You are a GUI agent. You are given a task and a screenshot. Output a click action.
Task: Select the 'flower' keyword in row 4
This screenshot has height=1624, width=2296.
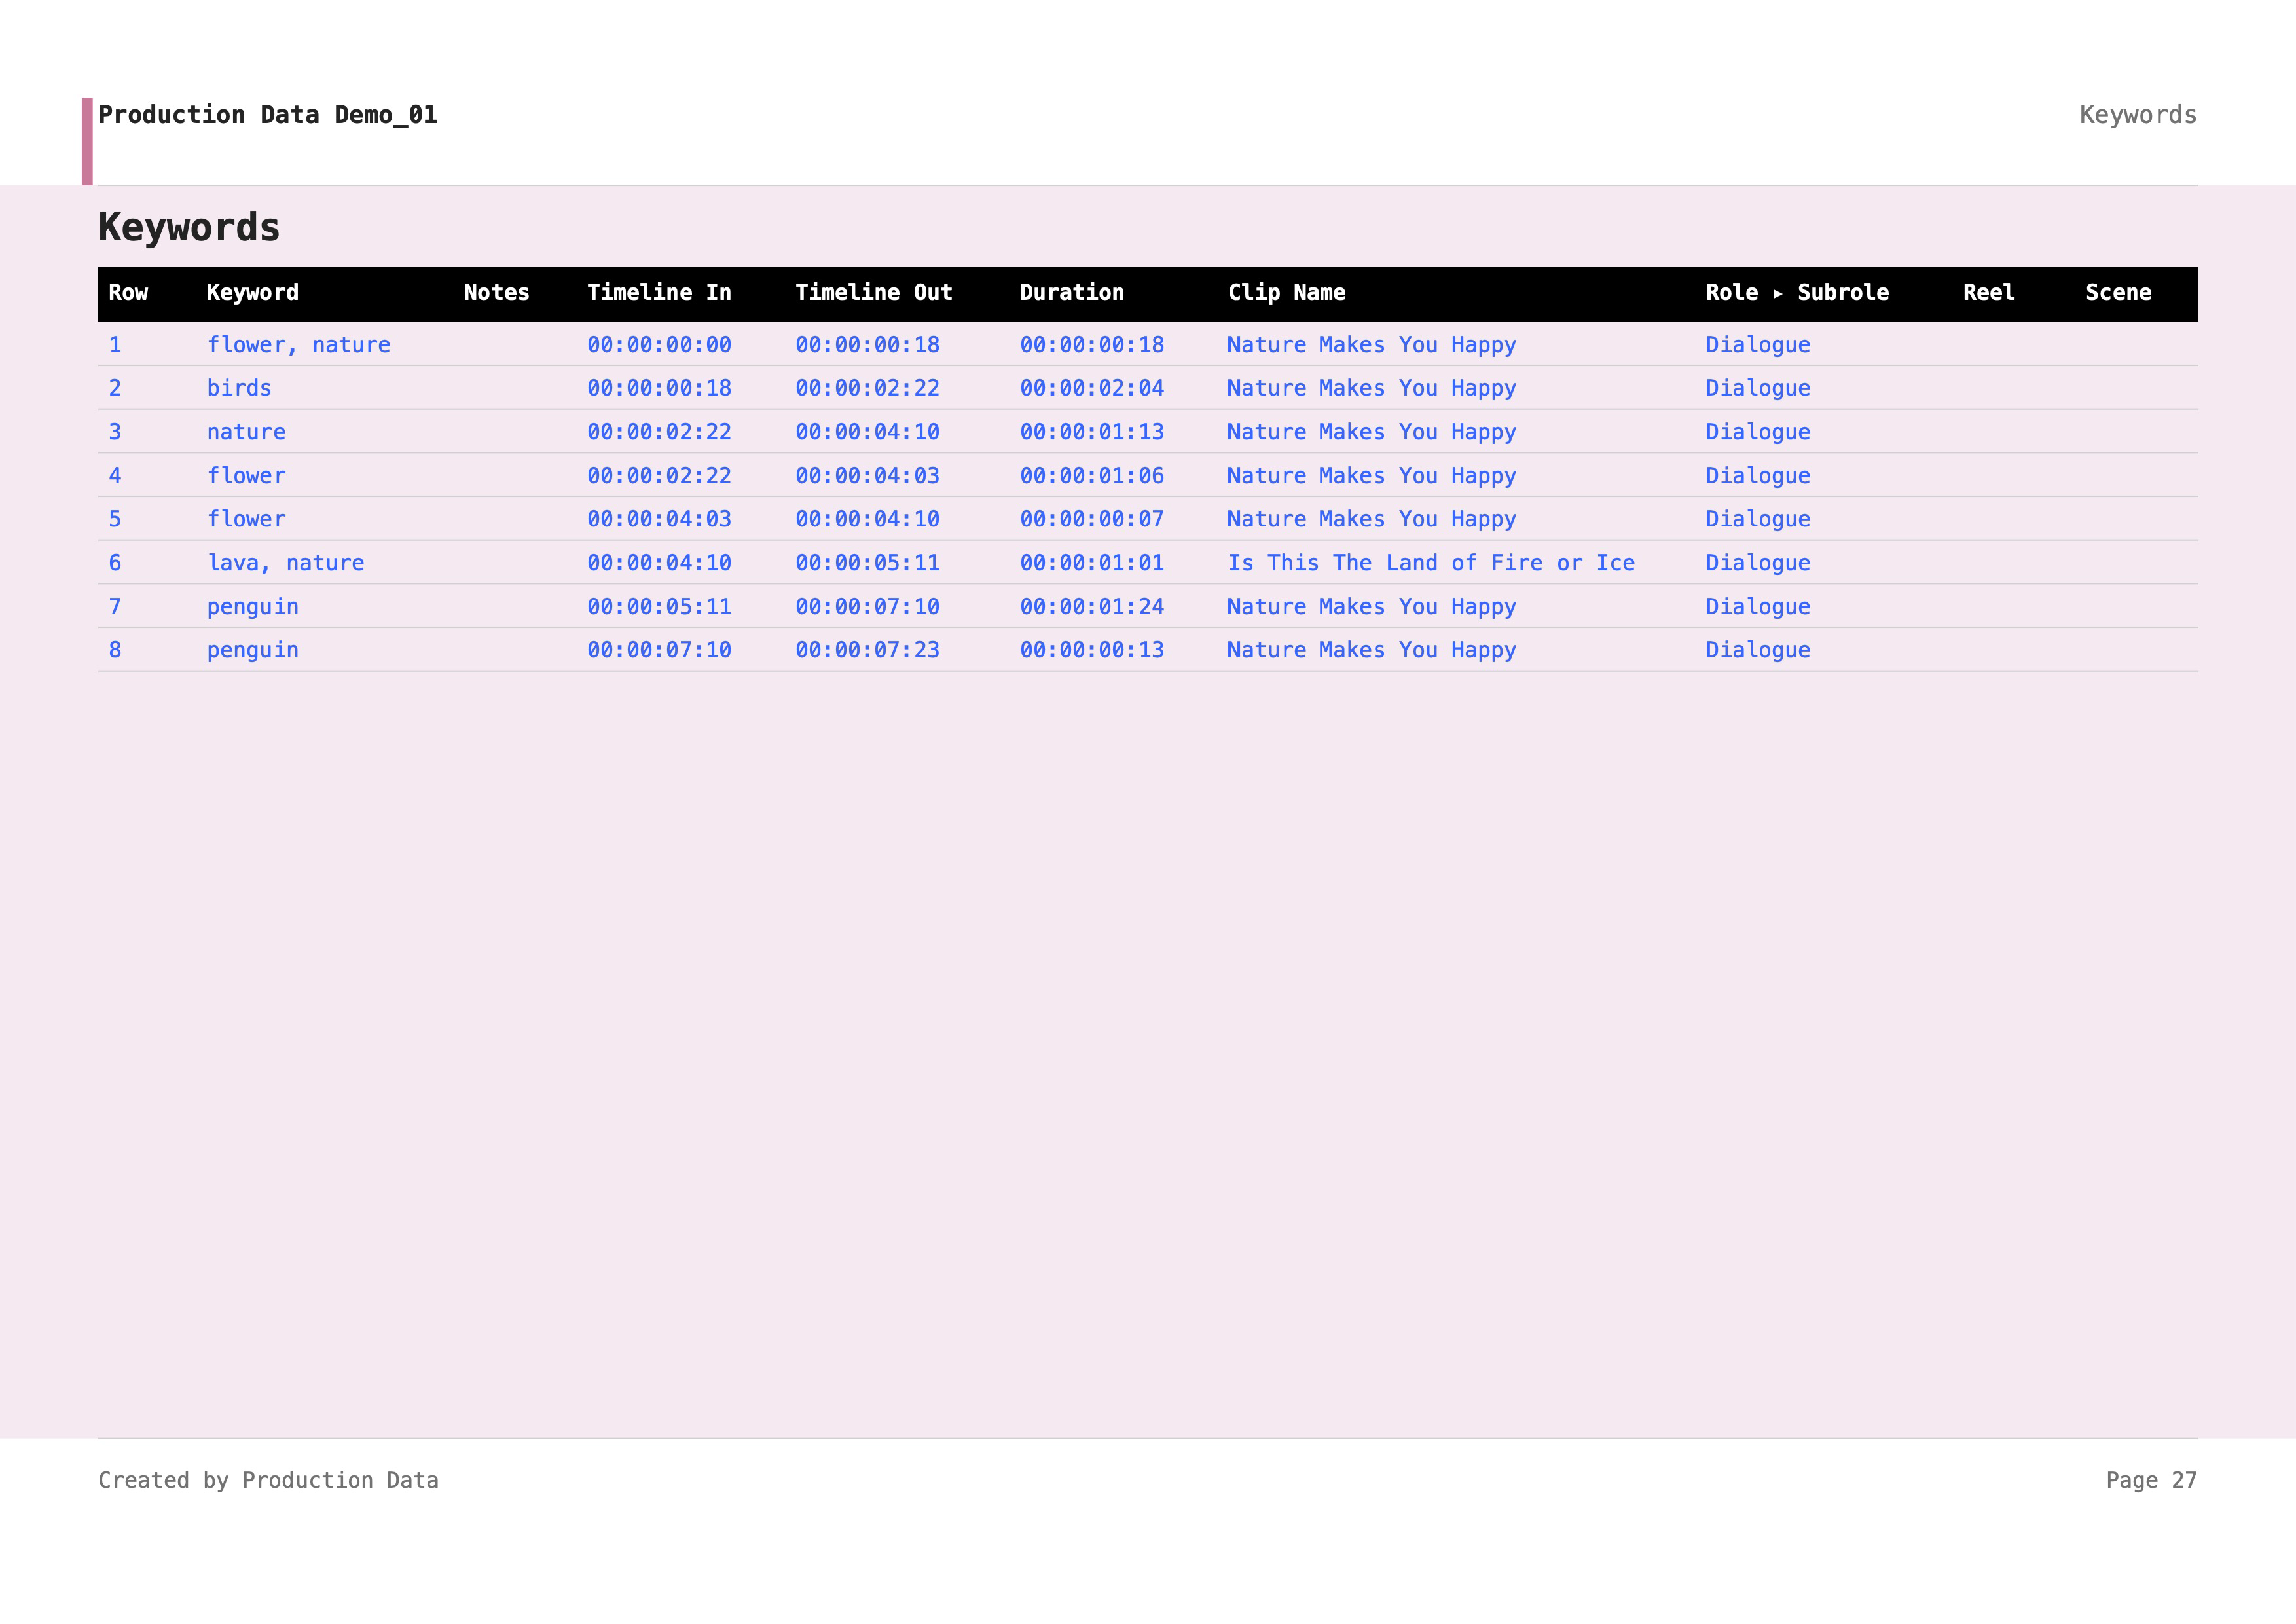click(246, 476)
